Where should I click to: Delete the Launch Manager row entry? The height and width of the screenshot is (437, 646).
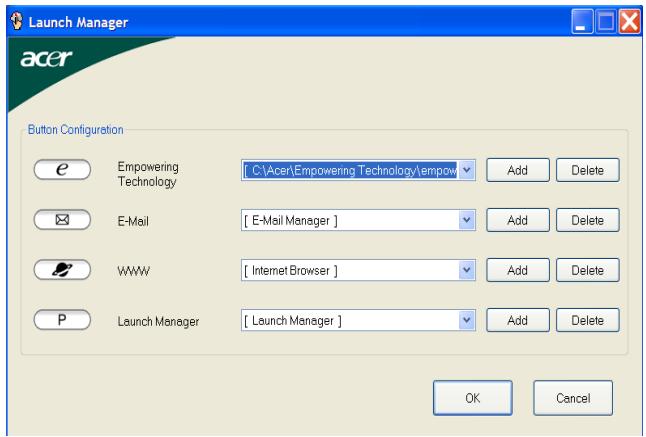pos(587,320)
